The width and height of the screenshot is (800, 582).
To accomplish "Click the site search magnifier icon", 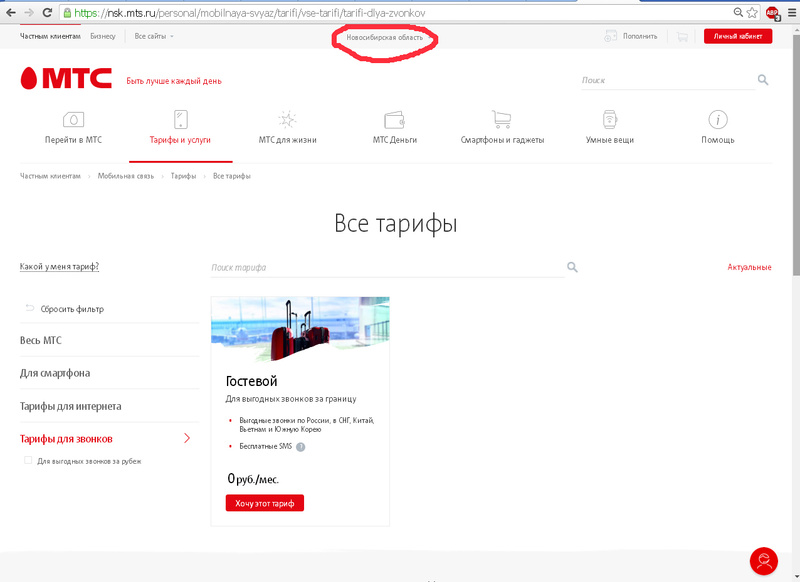I will coord(763,80).
